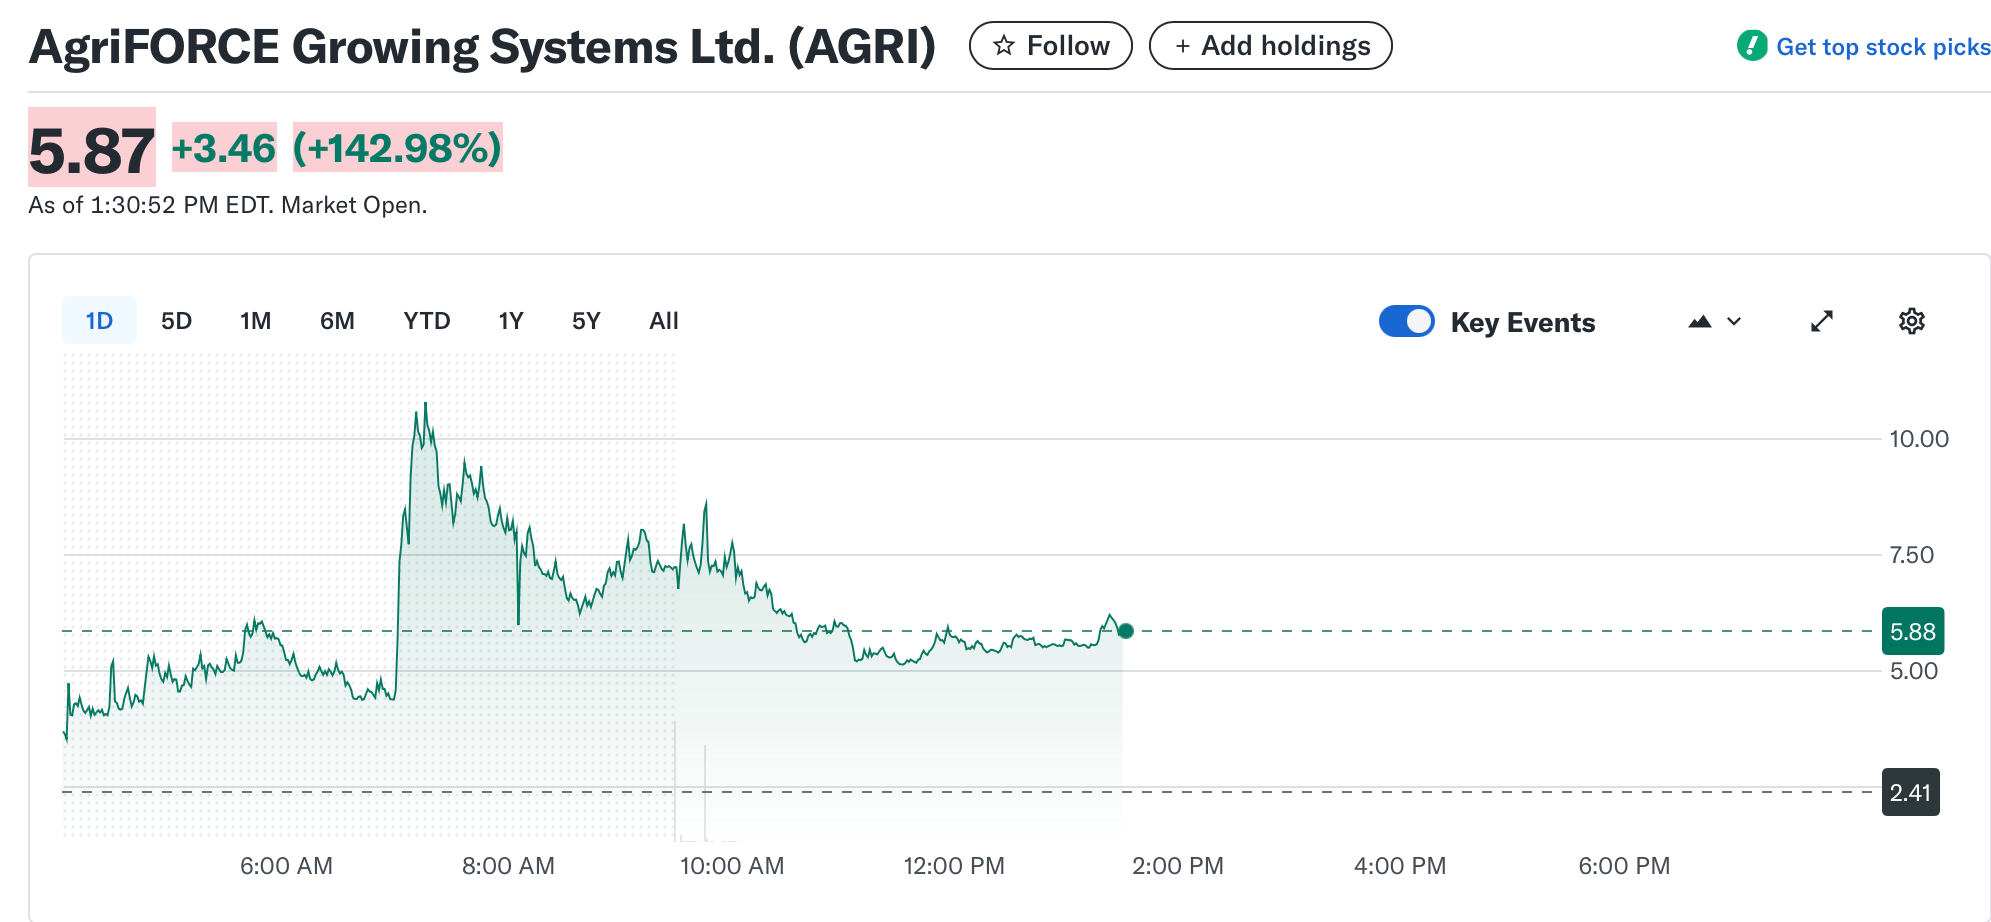Click the current price dot on chart
The width and height of the screenshot is (1991, 922).
click(1126, 630)
